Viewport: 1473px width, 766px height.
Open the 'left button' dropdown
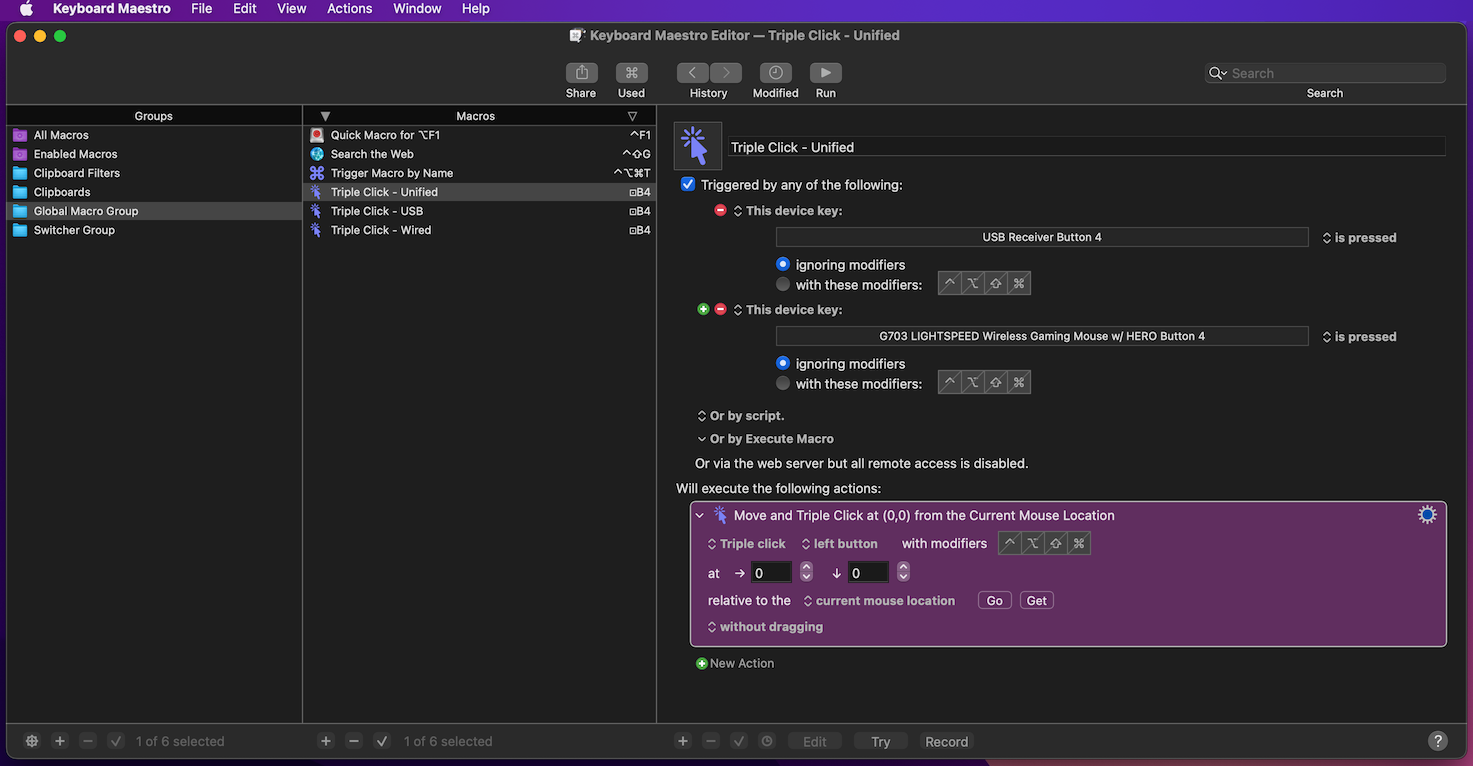pos(839,544)
